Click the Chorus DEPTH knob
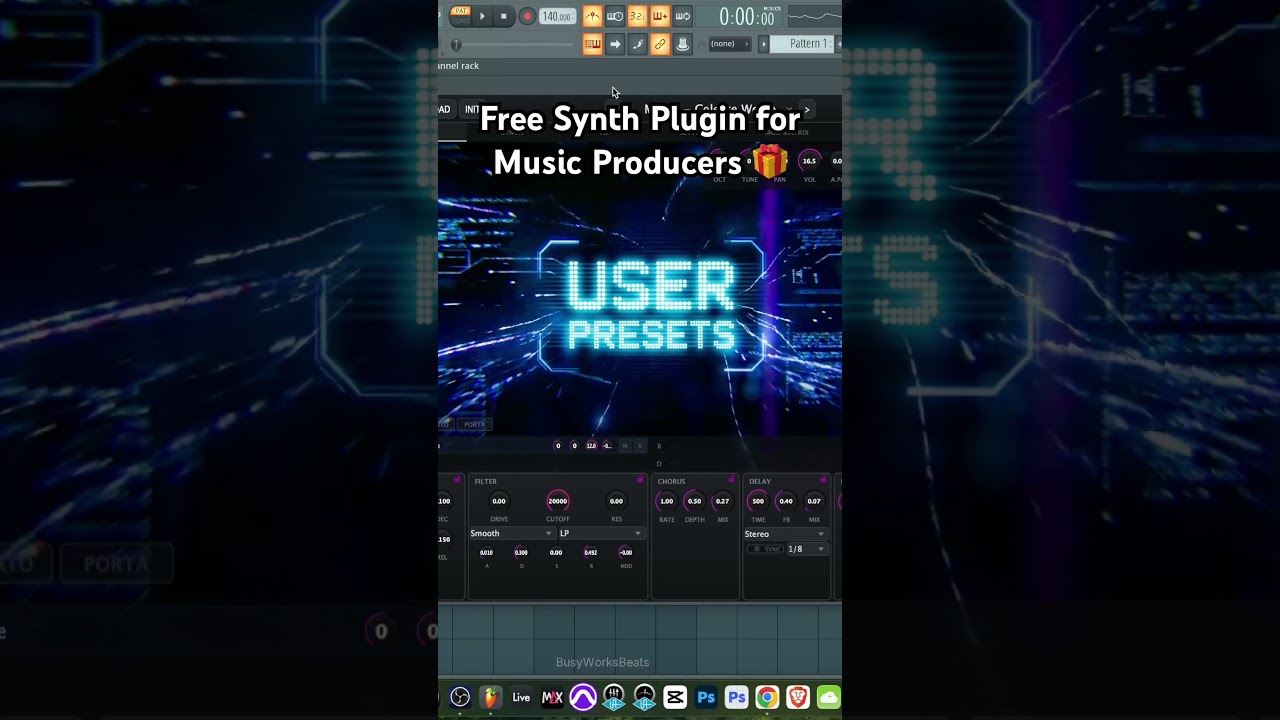This screenshot has width=1280, height=720. pyautogui.click(x=694, y=501)
